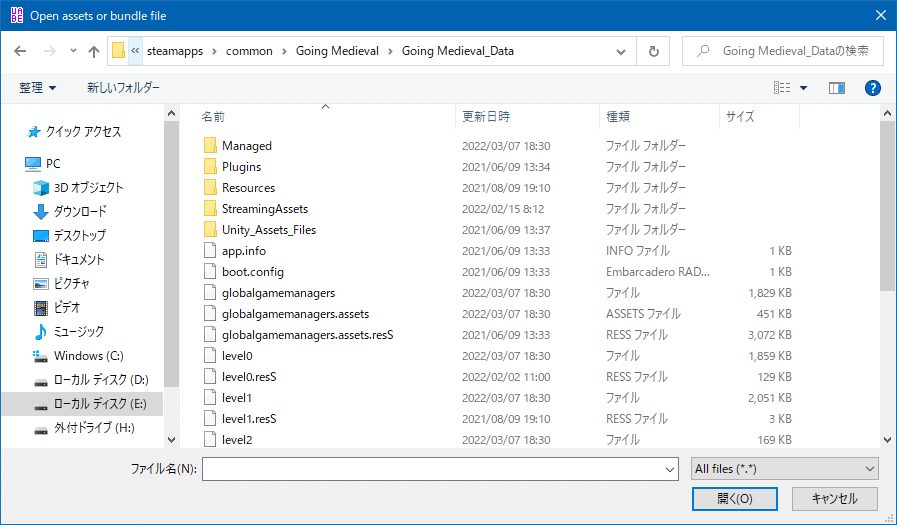Select the level1.resS file

tap(249, 419)
